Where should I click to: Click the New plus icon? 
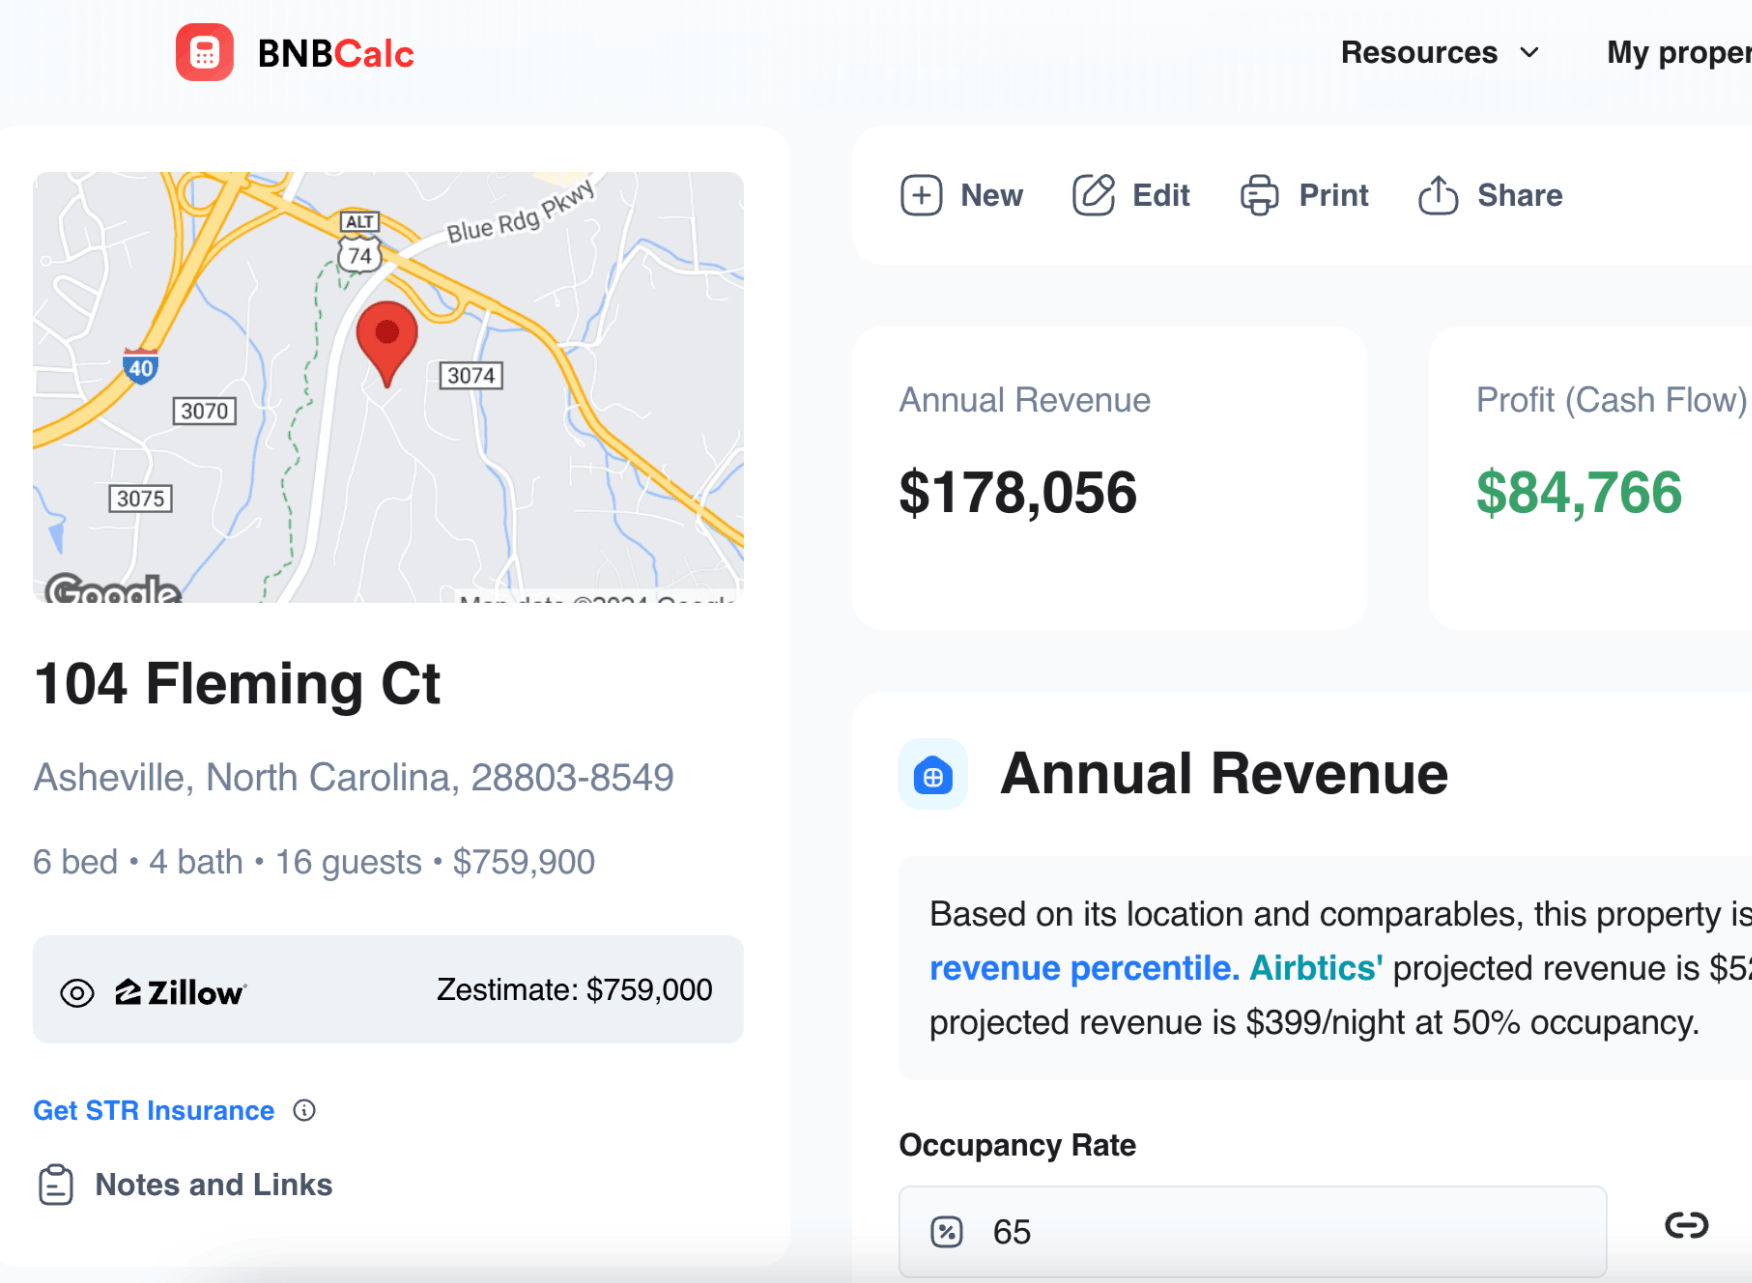click(x=920, y=195)
